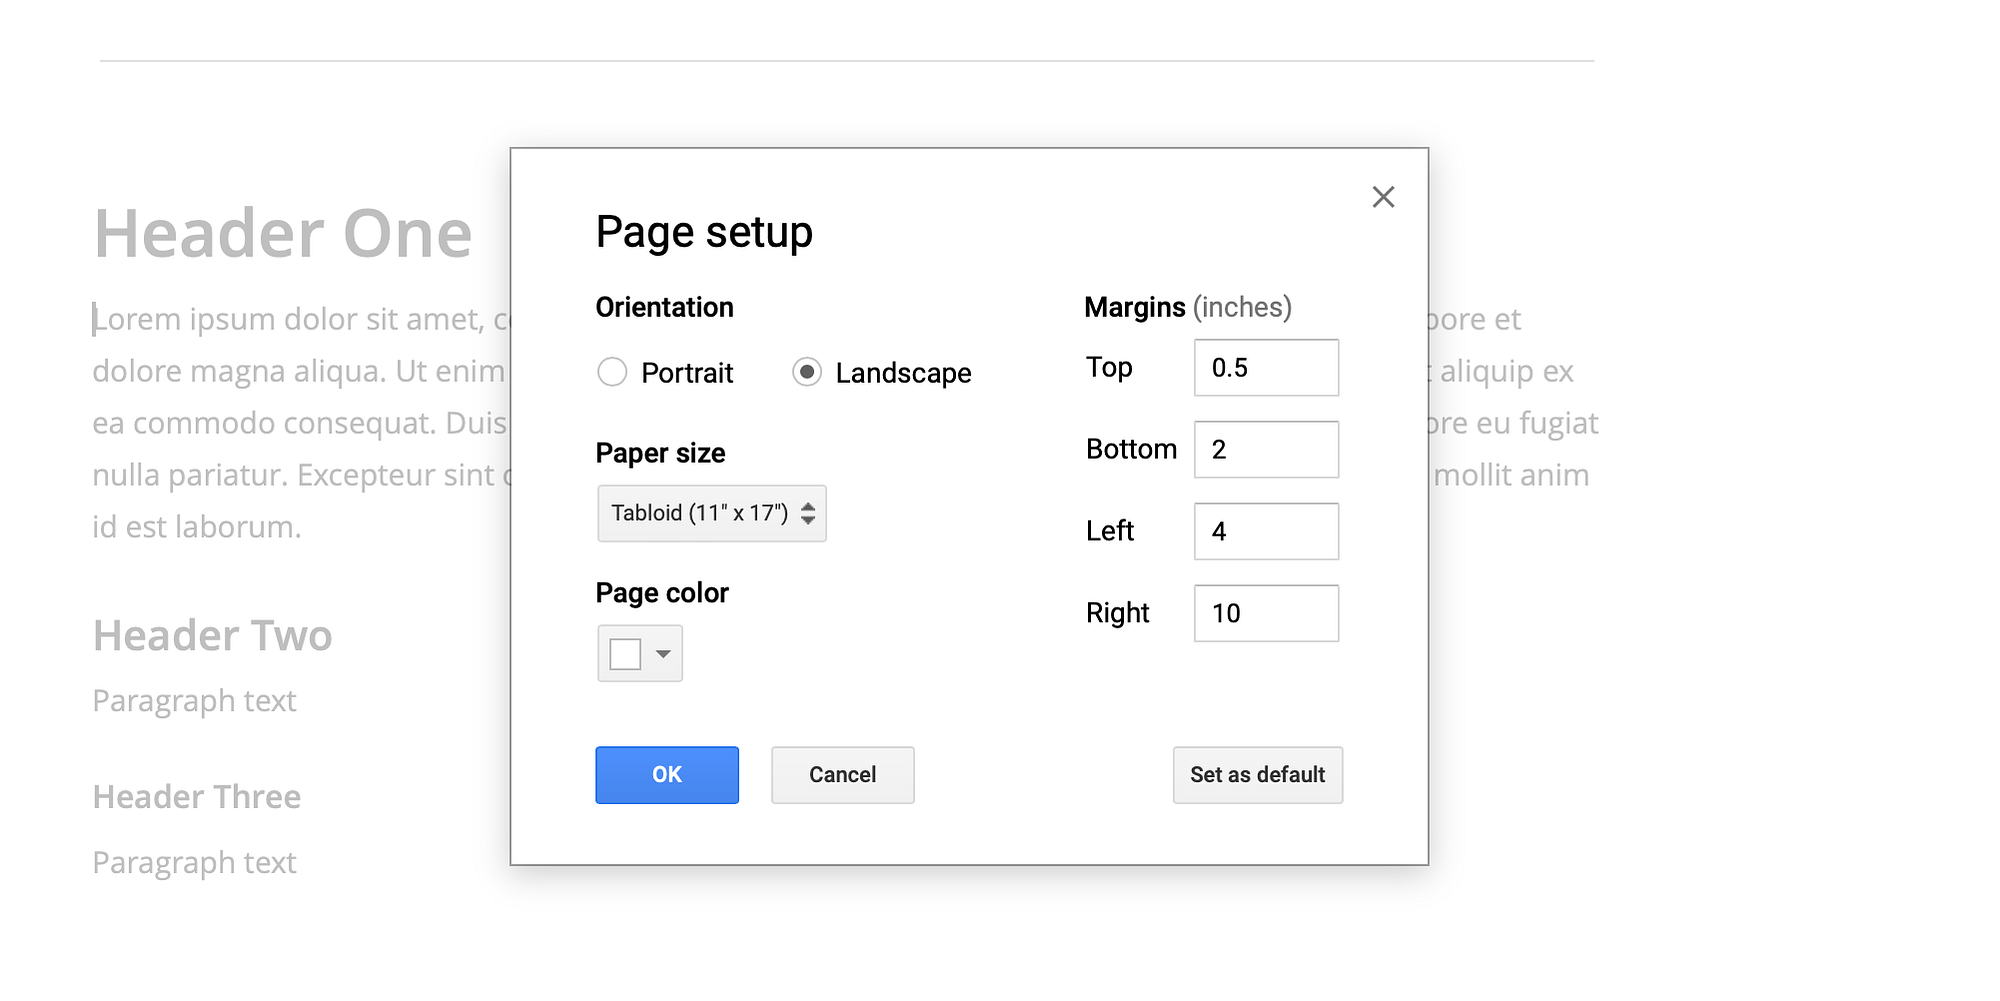Click the Header Three heading
This screenshot has height=1001, width=2000.
point(196,796)
